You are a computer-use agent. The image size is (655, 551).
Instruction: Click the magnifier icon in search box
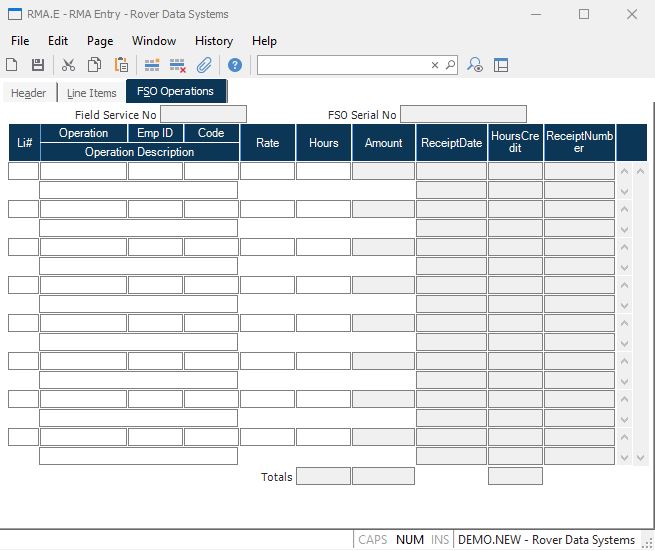coord(450,65)
